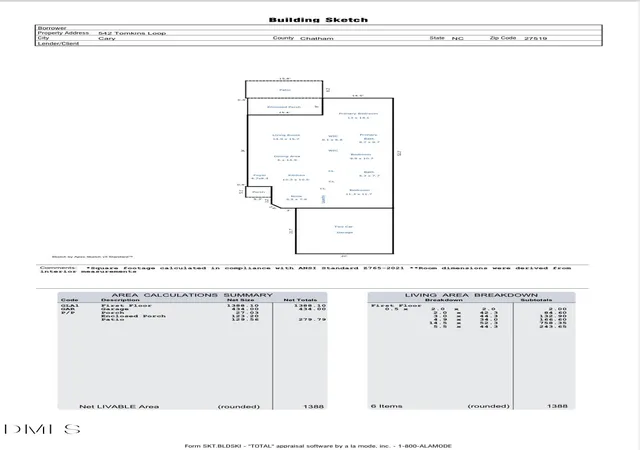Click the net total value '279.79'
The height and width of the screenshot is (450, 640).
pos(312,319)
